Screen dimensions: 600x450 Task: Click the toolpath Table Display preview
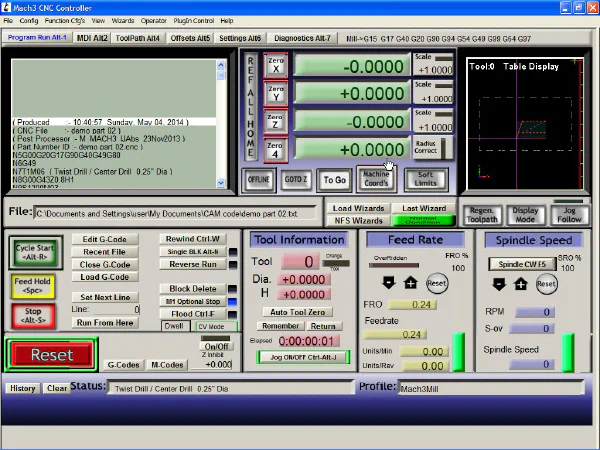pyautogui.click(x=525, y=124)
